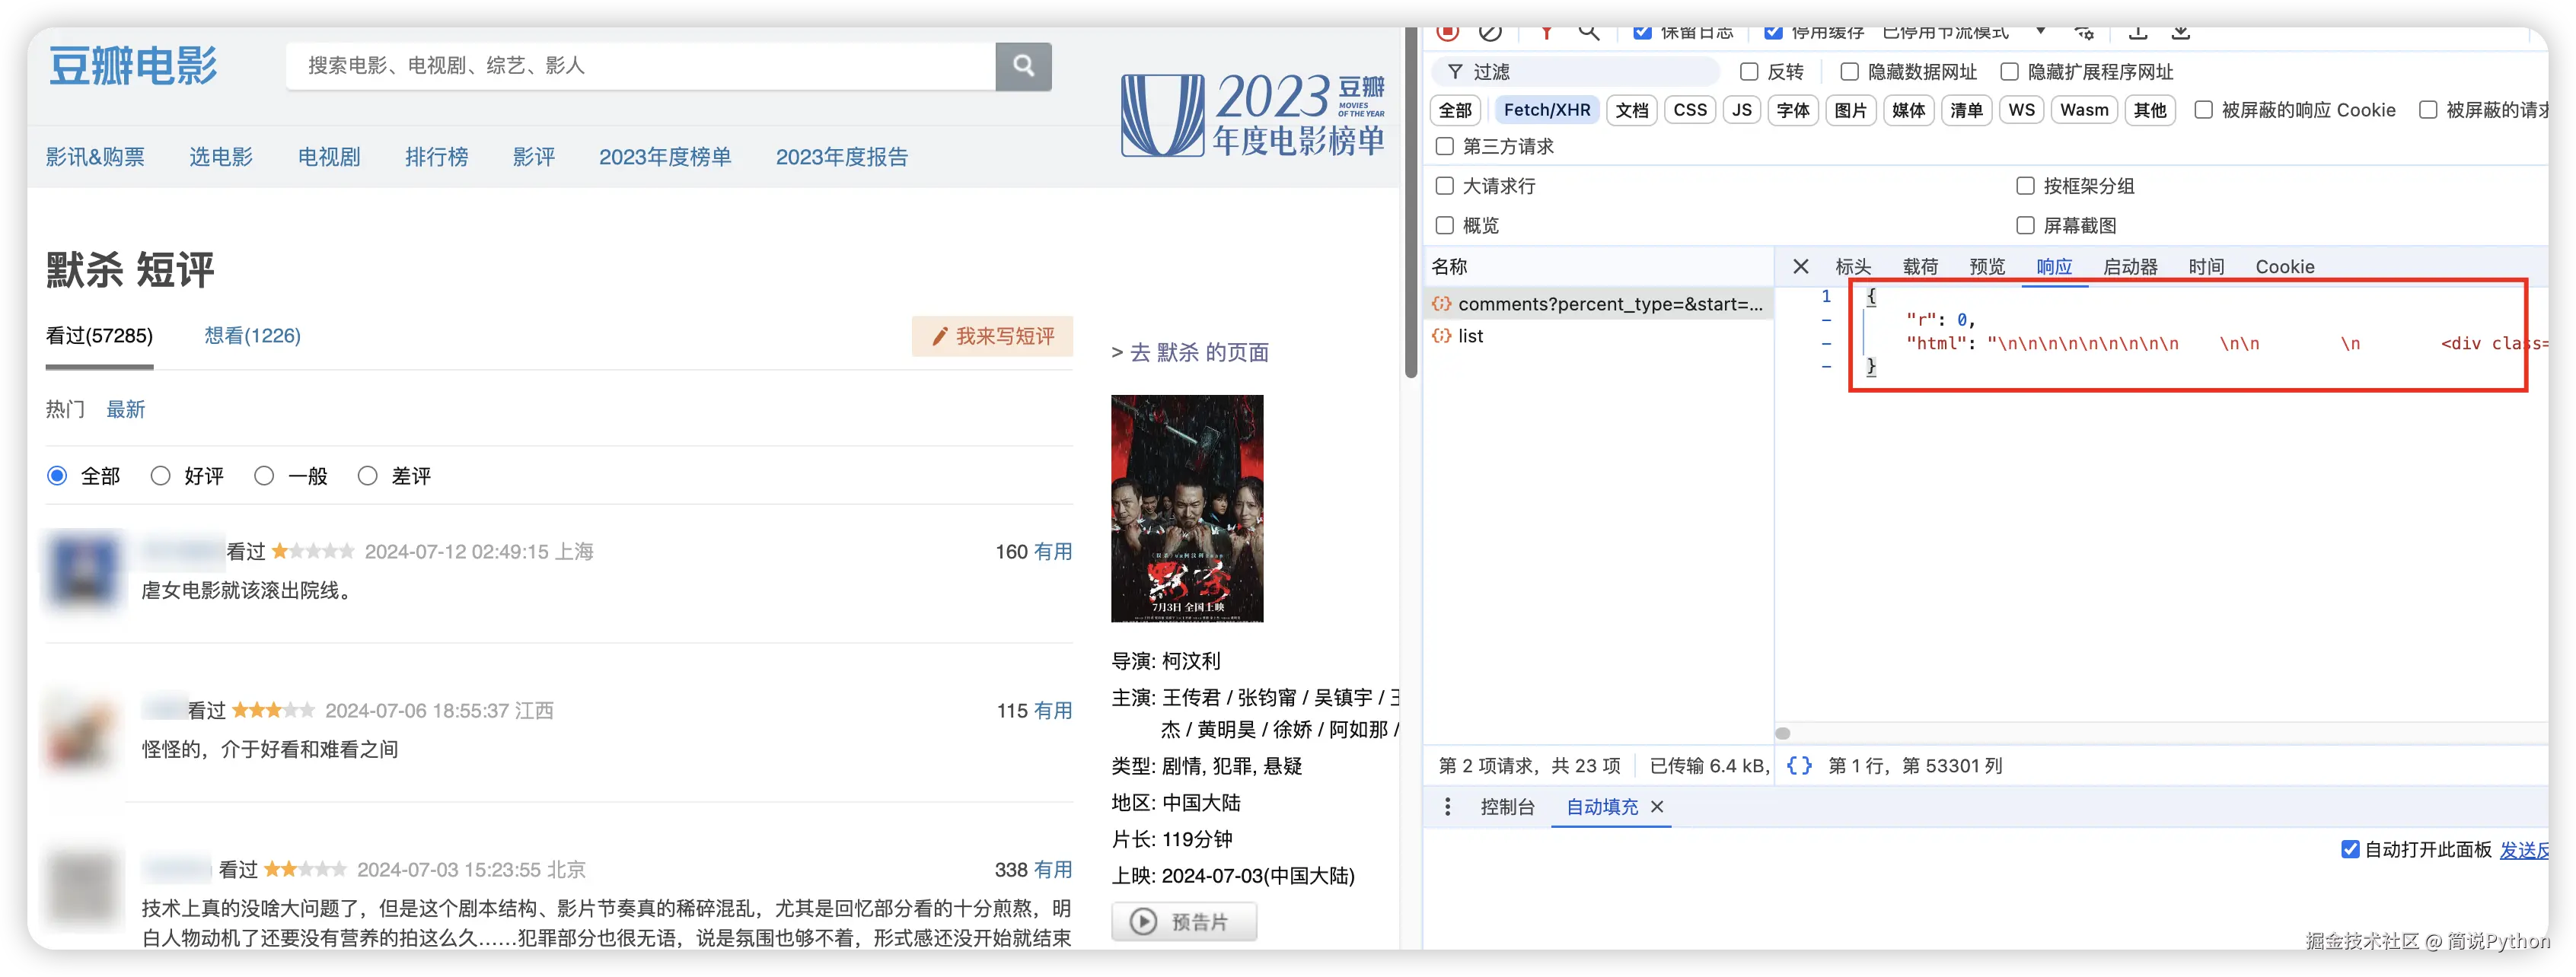Screen dimensions: 2576x977
Task: Click the pretty-print braces icon
Action: [x=1799, y=766]
